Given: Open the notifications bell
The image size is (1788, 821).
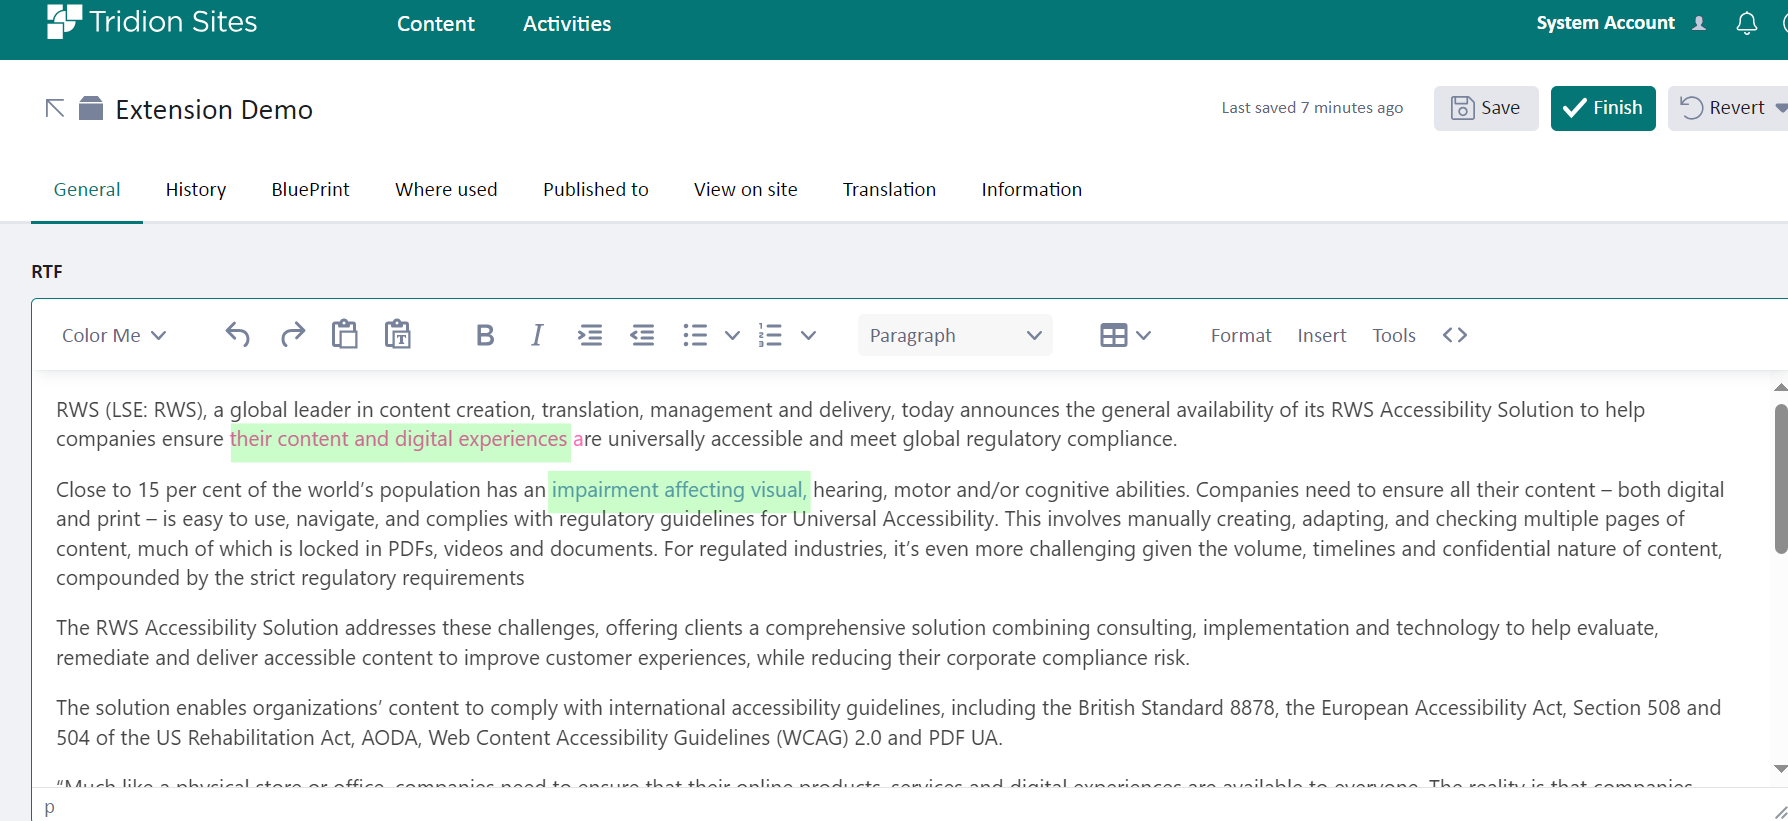Looking at the screenshot, I should pyautogui.click(x=1746, y=23).
